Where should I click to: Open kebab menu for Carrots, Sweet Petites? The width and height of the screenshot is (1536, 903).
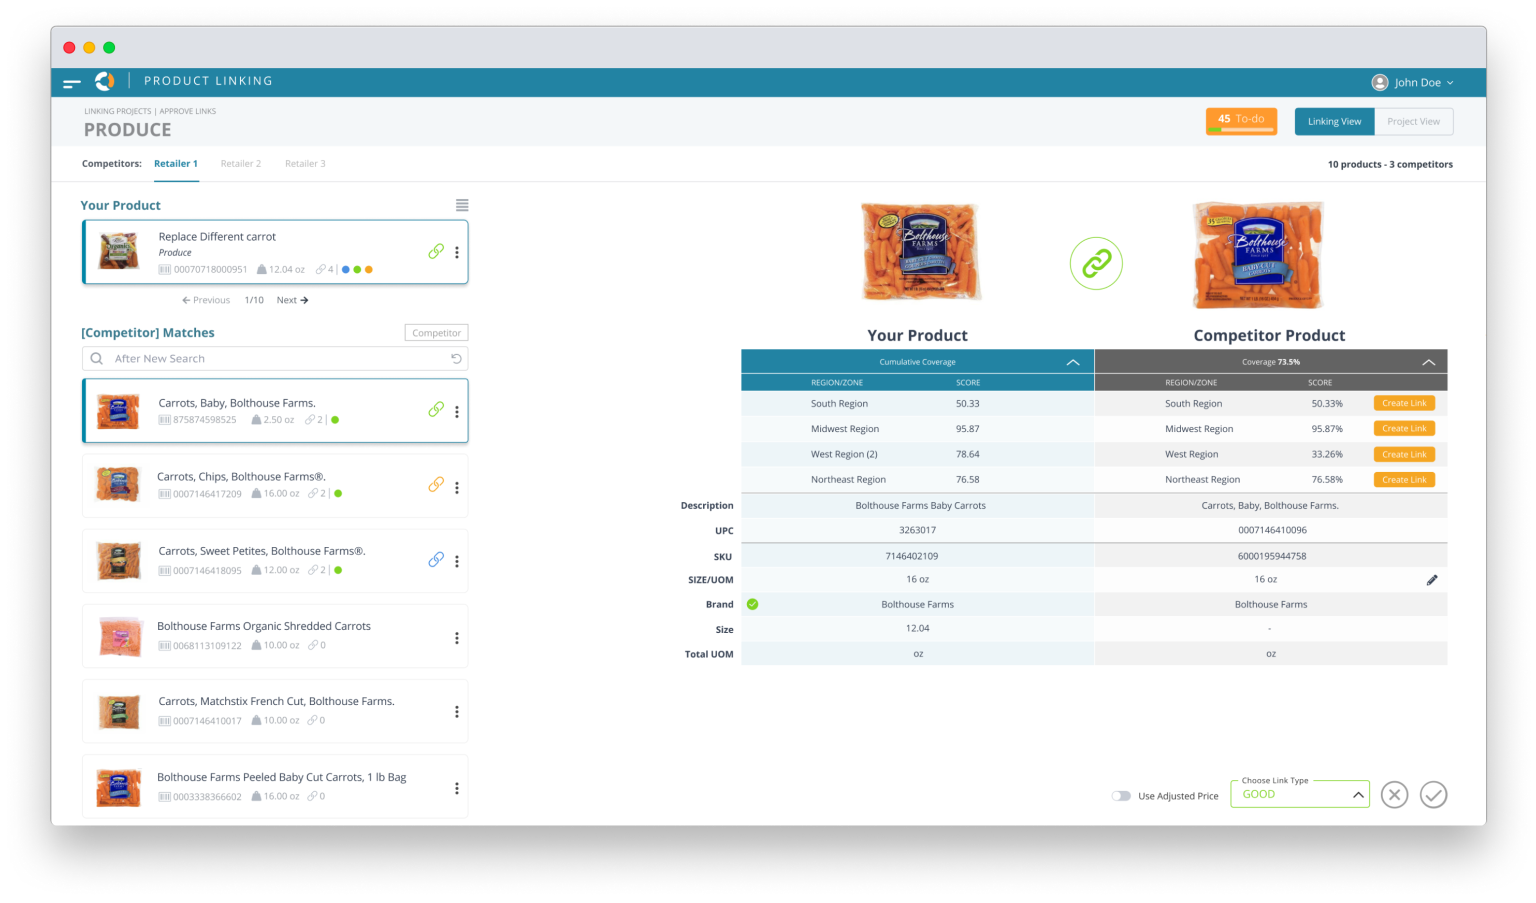457,561
